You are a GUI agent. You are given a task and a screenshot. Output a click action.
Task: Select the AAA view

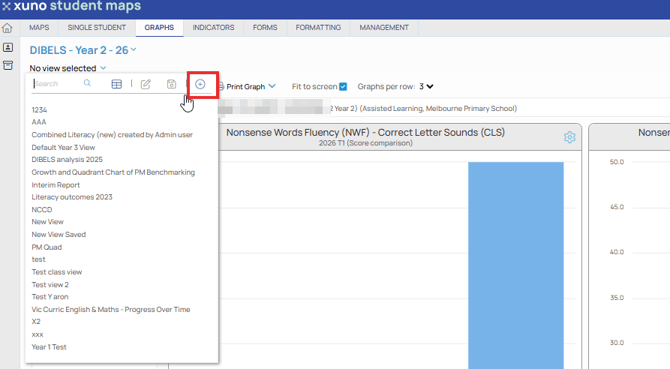39,122
